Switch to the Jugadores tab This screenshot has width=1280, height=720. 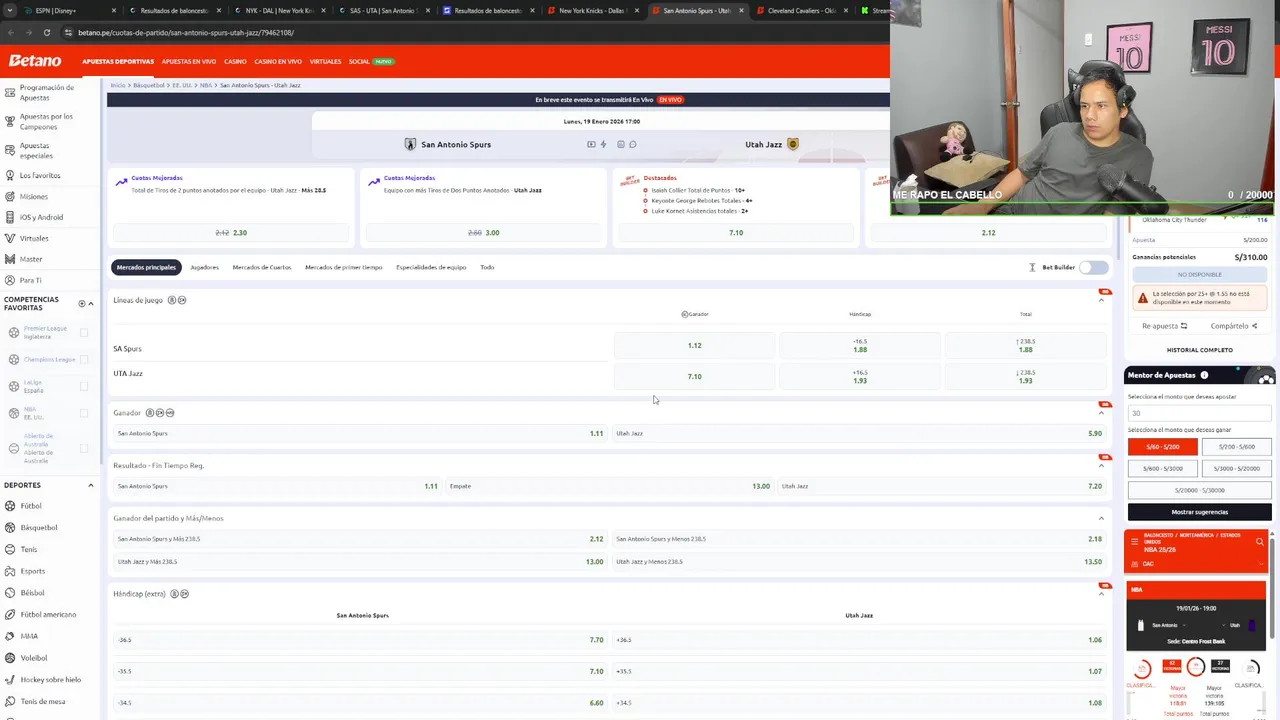tap(204, 267)
